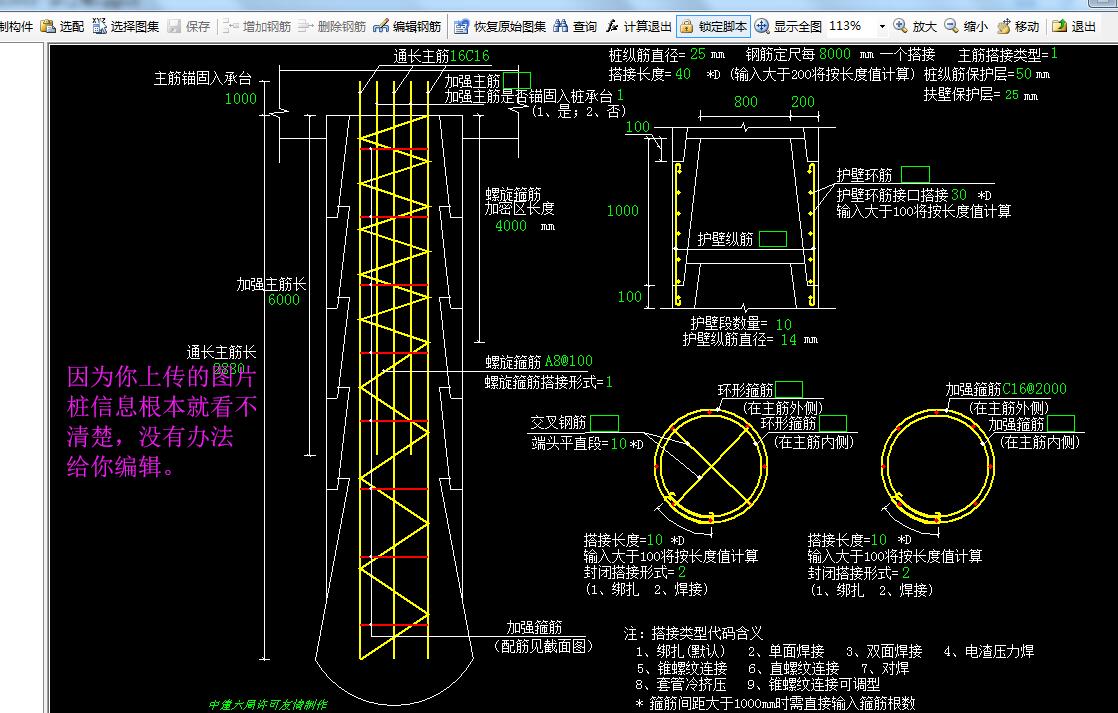Edit 搭接长度 10 under 加强箍筋 circle
Viewport: 1118px width, 713px height.
[x=879, y=540]
